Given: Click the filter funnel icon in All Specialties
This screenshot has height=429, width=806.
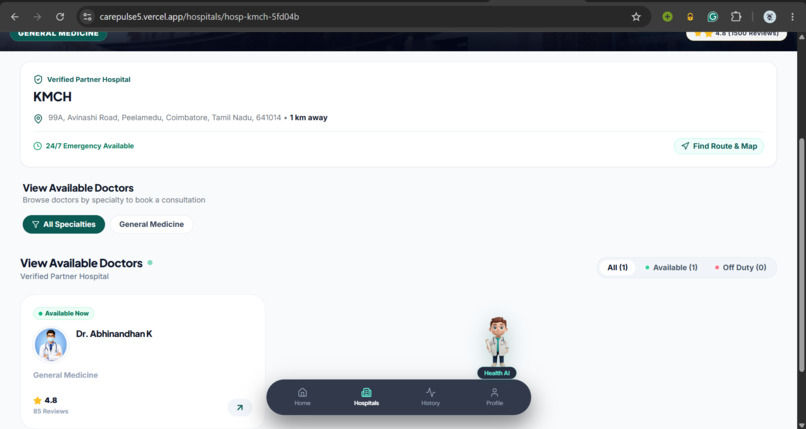Looking at the screenshot, I should (35, 225).
